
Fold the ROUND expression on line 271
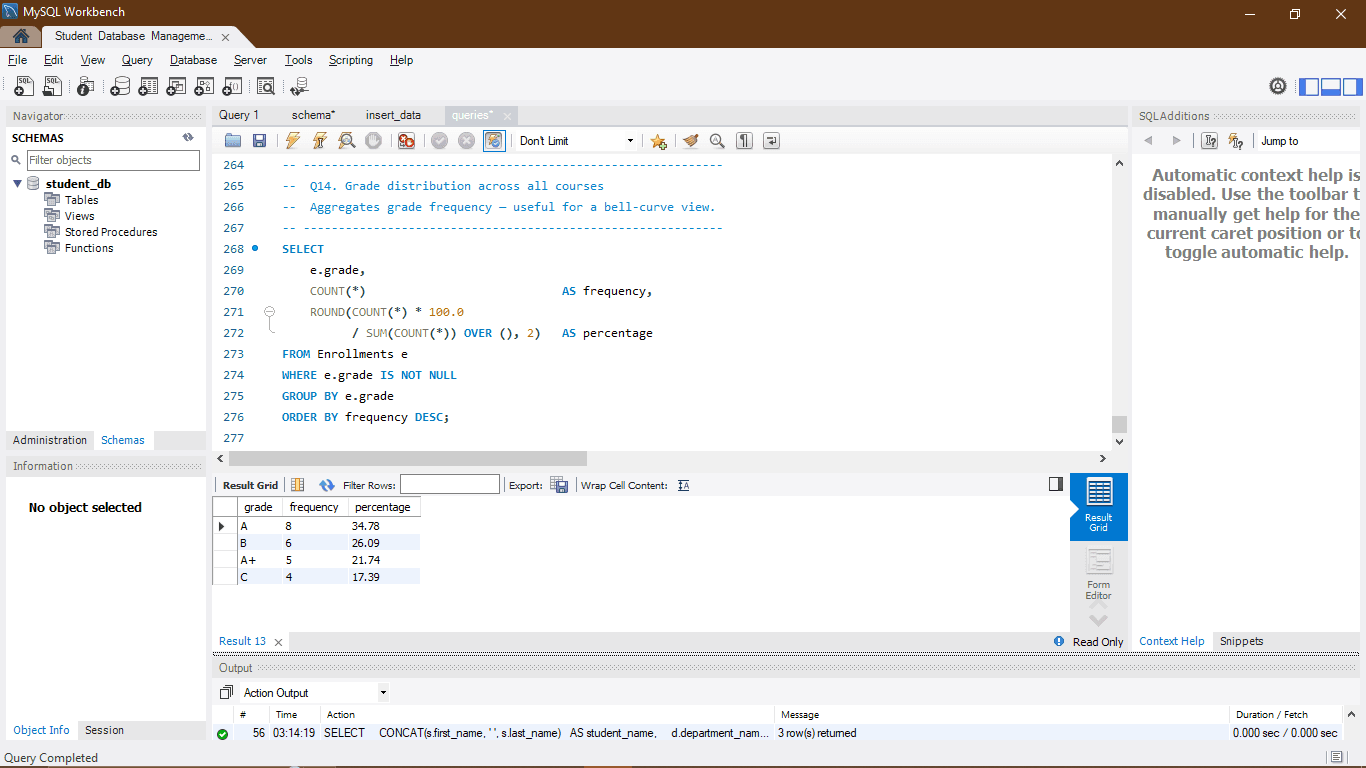click(x=269, y=312)
